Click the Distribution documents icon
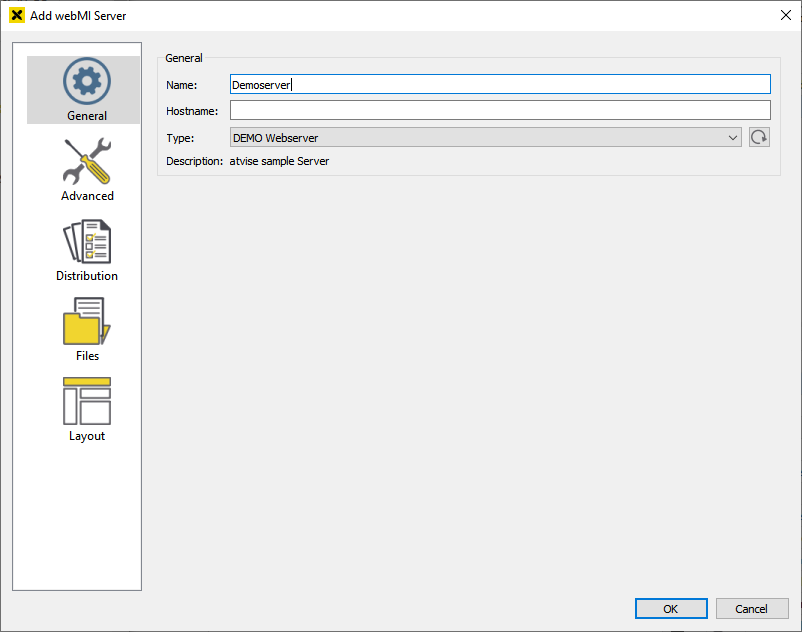This screenshot has height=632, width=802. [x=86, y=242]
